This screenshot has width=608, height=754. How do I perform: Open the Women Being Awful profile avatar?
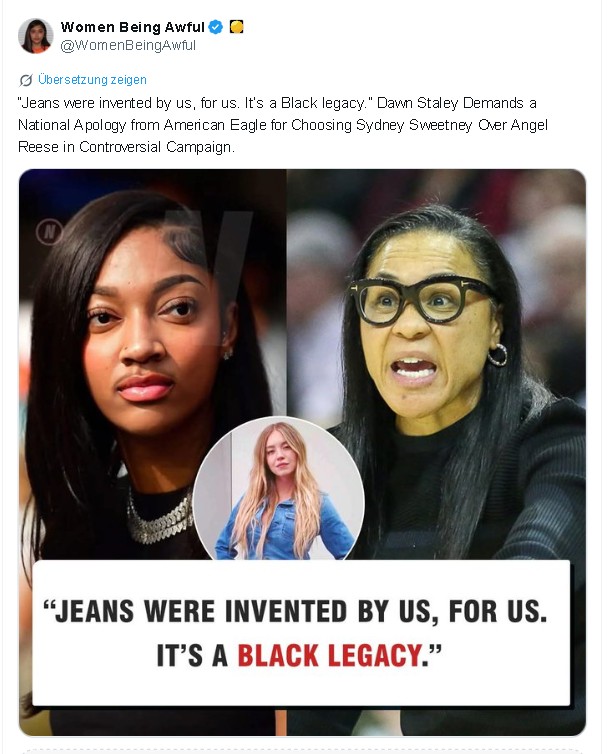(x=36, y=36)
